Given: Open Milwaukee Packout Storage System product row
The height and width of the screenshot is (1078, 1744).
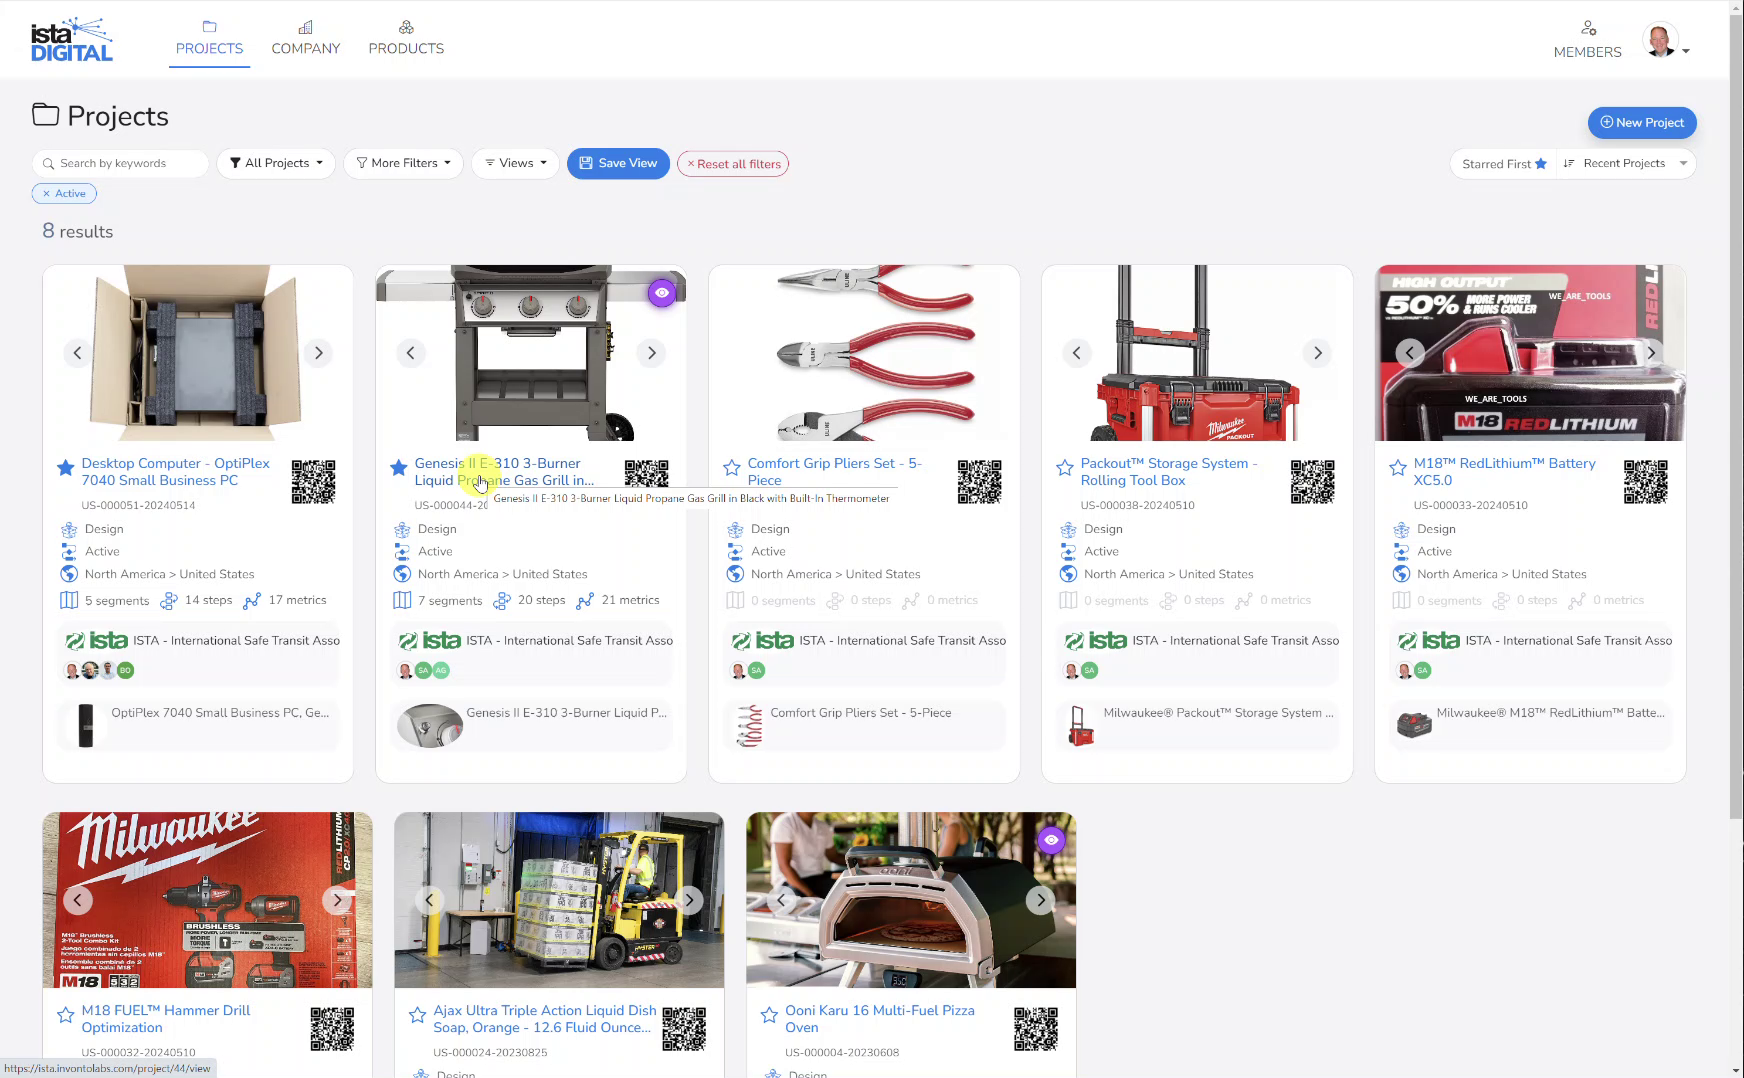Looking at the screenshot, I should [x=1197, y=725].
